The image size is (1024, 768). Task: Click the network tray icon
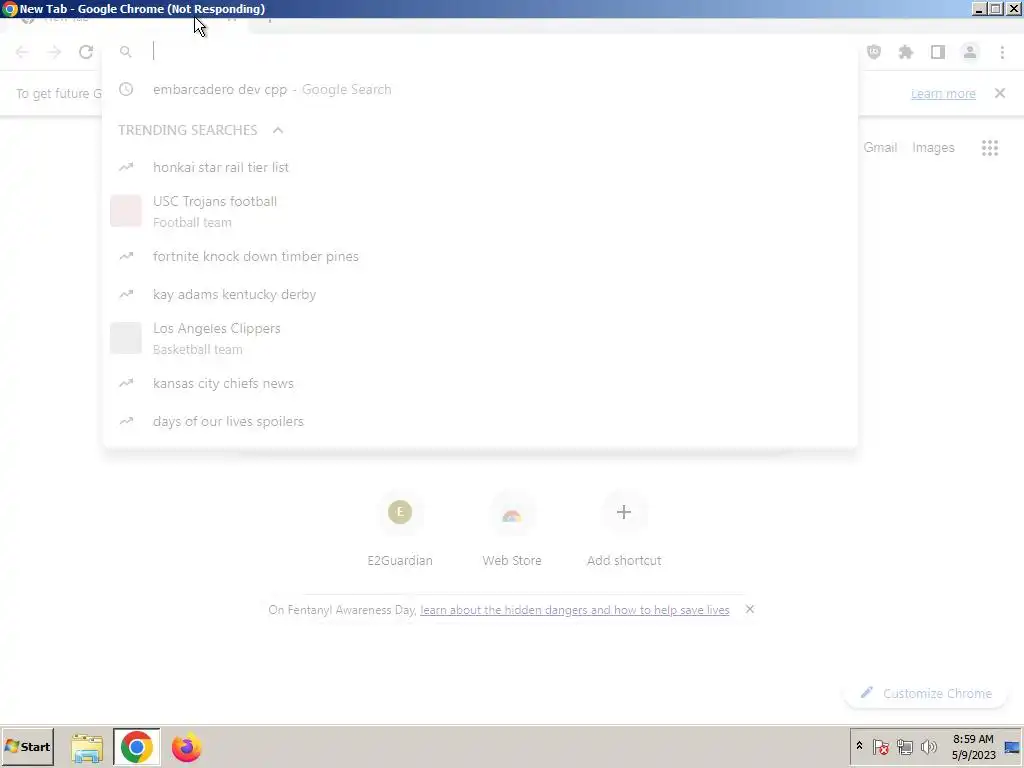(904, 746)
